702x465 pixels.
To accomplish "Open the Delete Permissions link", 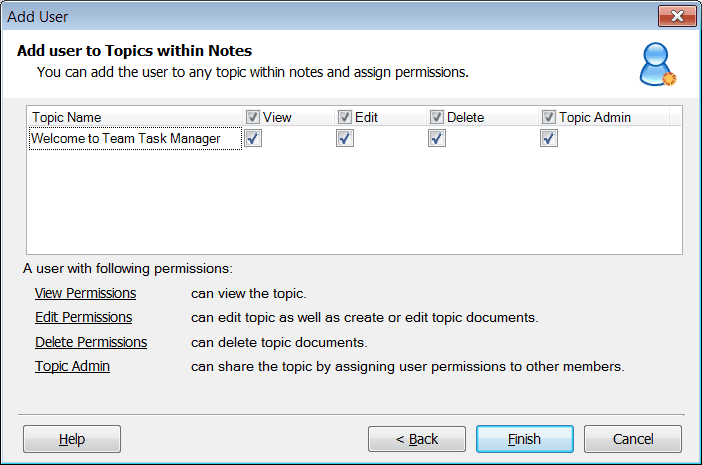I will click(x=91, y=342).
